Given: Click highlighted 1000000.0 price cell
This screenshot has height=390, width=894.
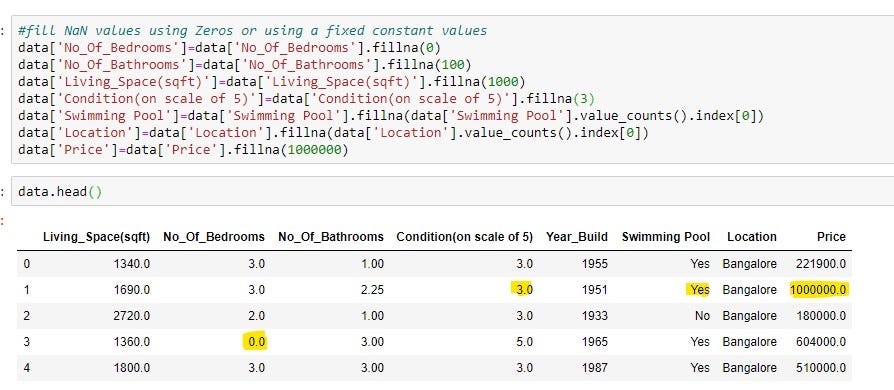Looking at the screenshot, I should click(819, 290).
